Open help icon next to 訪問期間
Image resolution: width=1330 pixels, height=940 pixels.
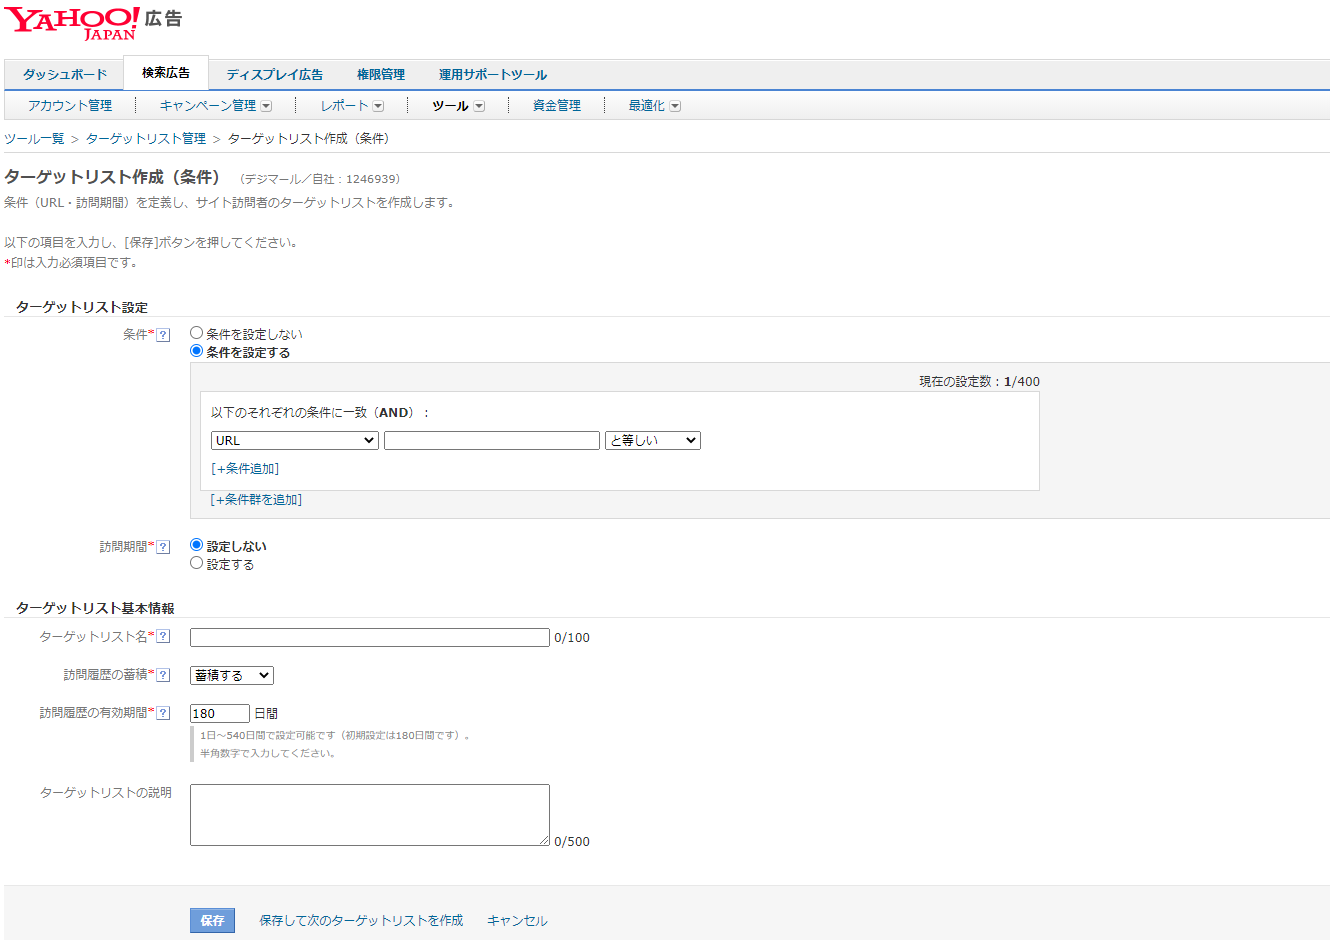[x=163, y=547]
